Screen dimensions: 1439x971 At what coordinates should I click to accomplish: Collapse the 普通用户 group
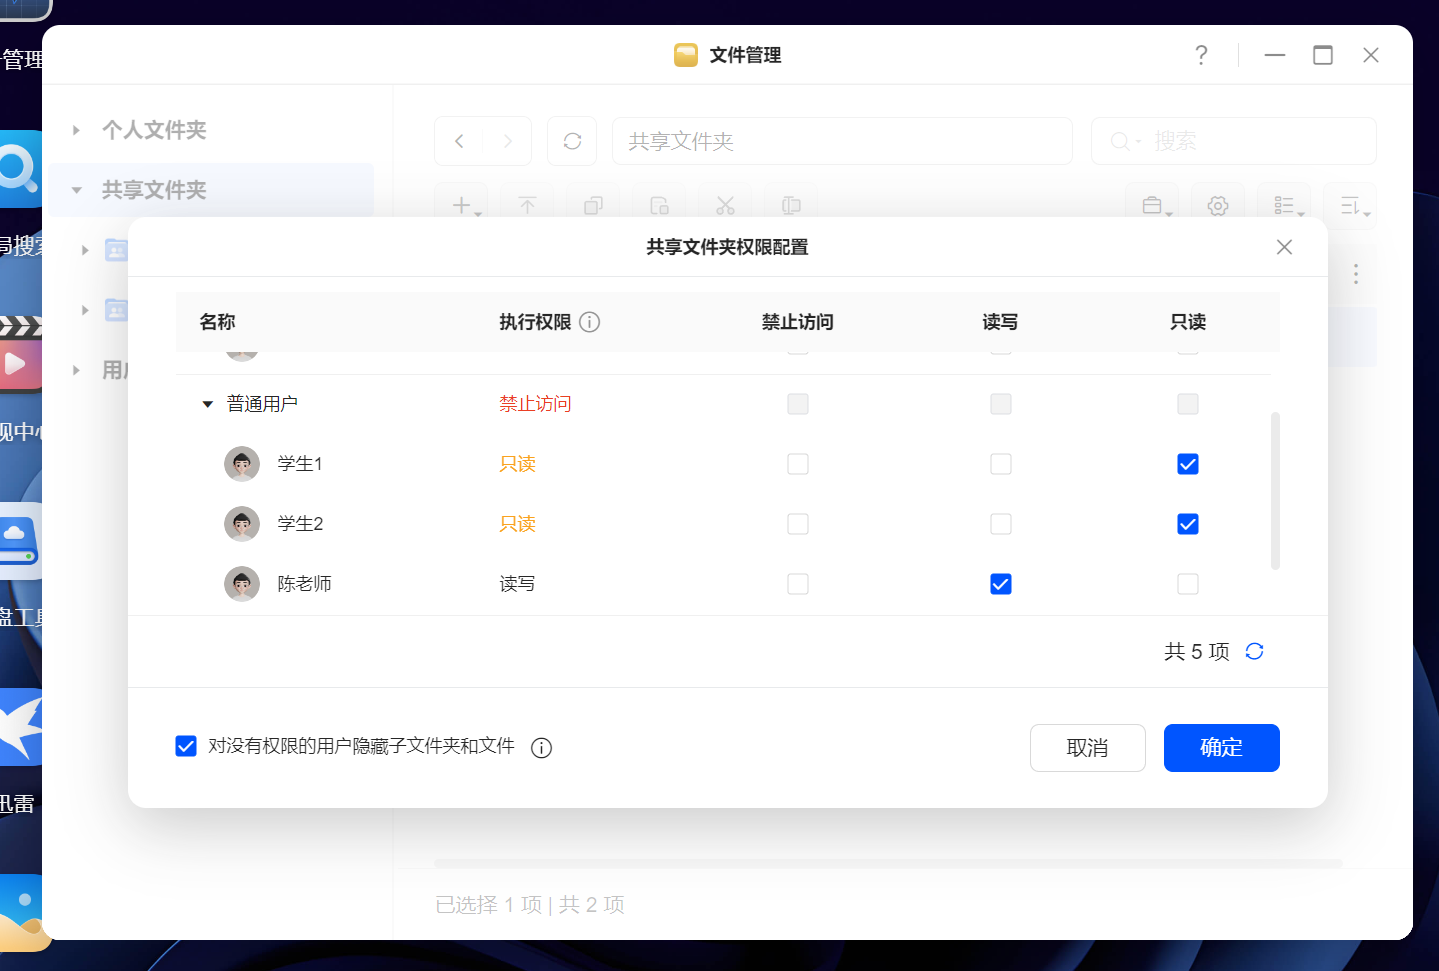click(208, 404)
